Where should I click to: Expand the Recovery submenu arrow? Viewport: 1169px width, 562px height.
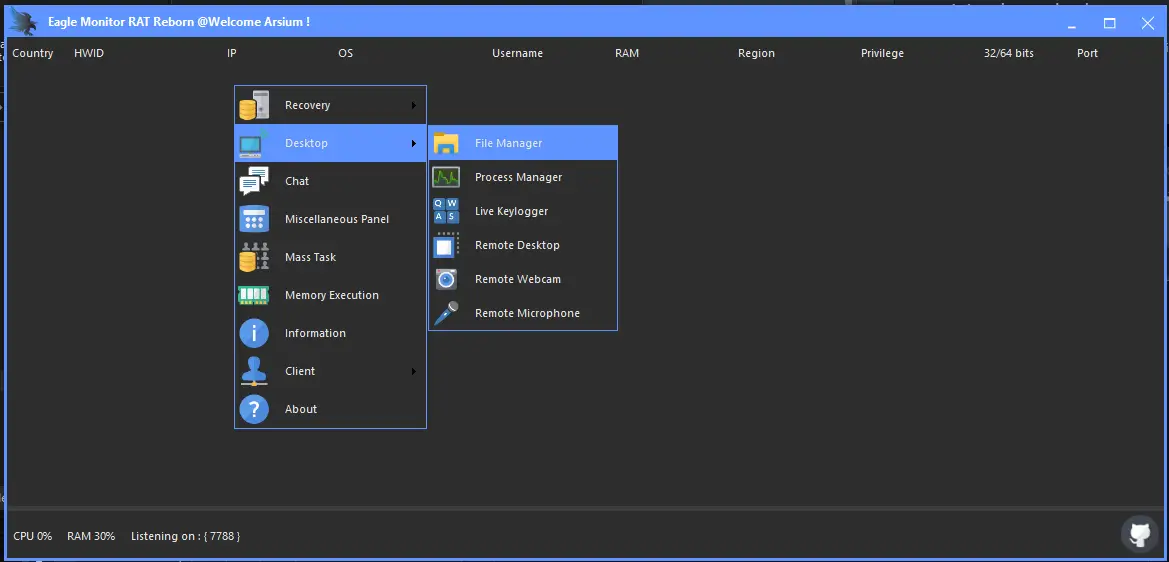coord(414,105)
